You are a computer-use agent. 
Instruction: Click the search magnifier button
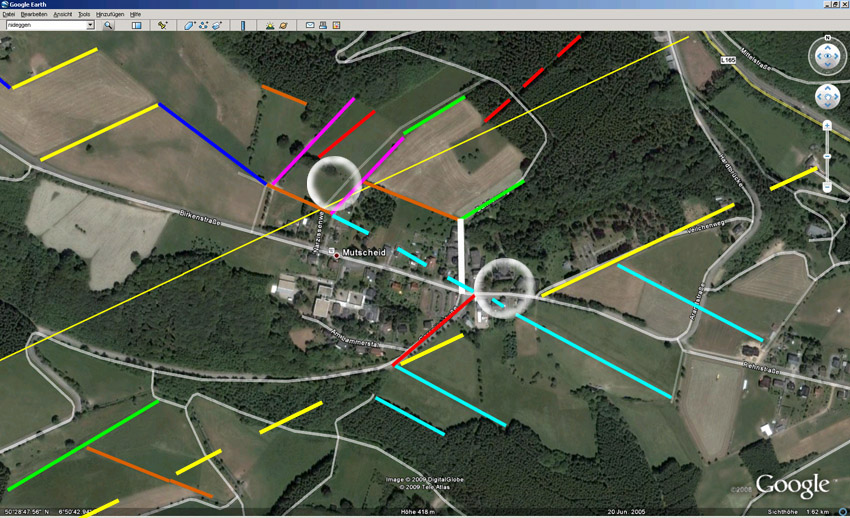tap(108, 25)
